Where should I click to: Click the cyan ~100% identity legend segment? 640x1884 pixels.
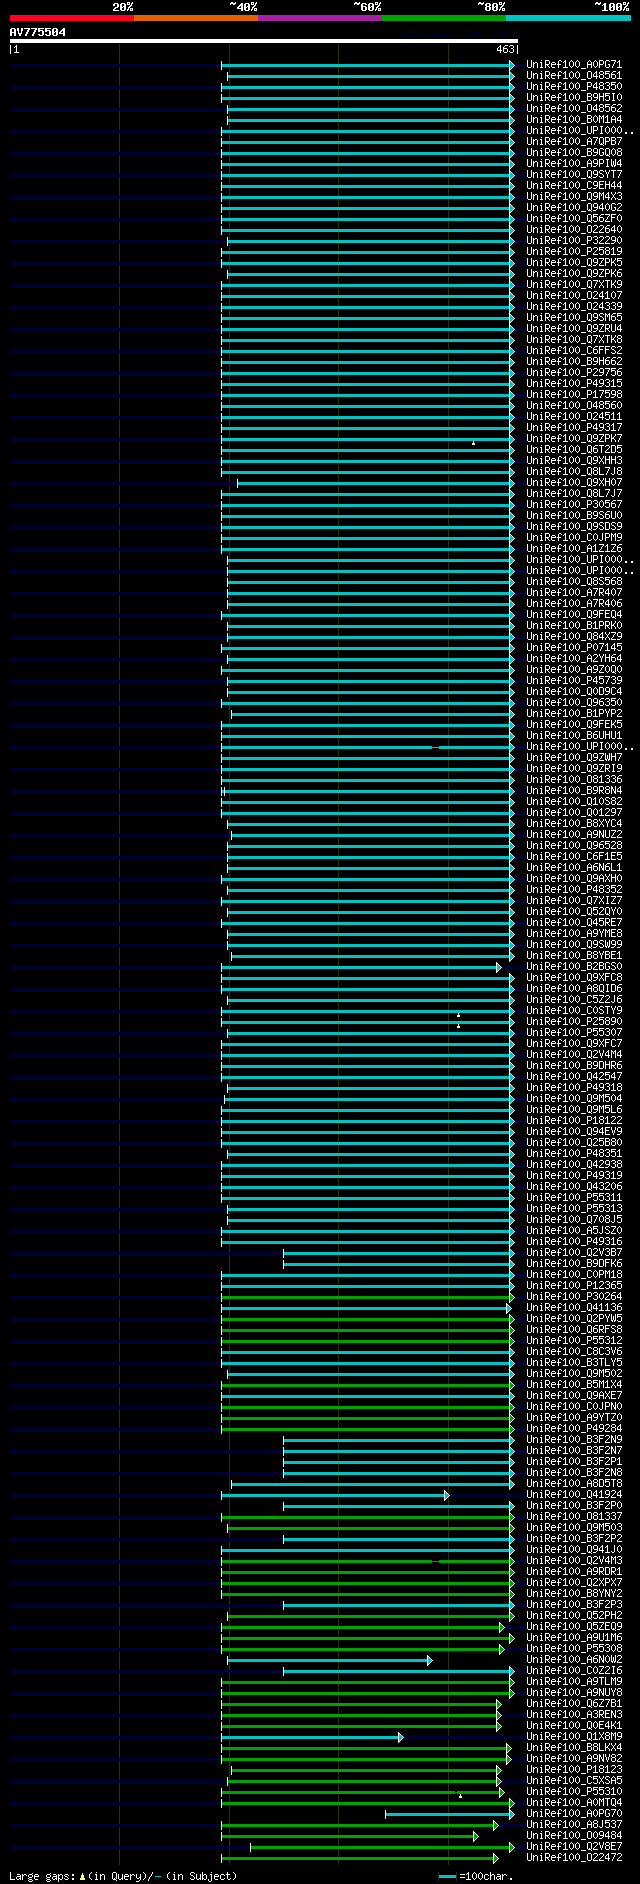[x=568, y=18]
